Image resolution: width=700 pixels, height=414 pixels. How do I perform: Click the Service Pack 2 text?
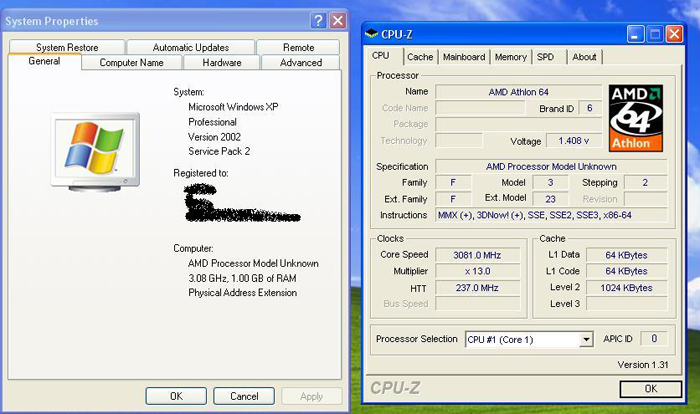219,151
